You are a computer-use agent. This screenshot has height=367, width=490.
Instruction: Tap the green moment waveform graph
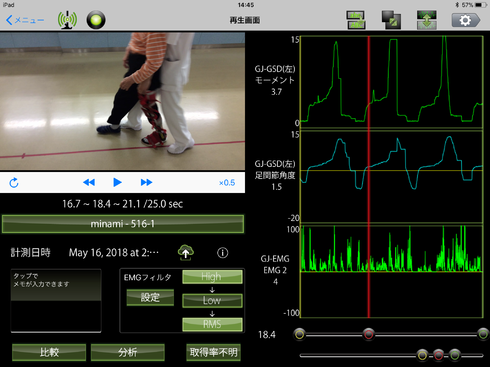click(392, 82)
